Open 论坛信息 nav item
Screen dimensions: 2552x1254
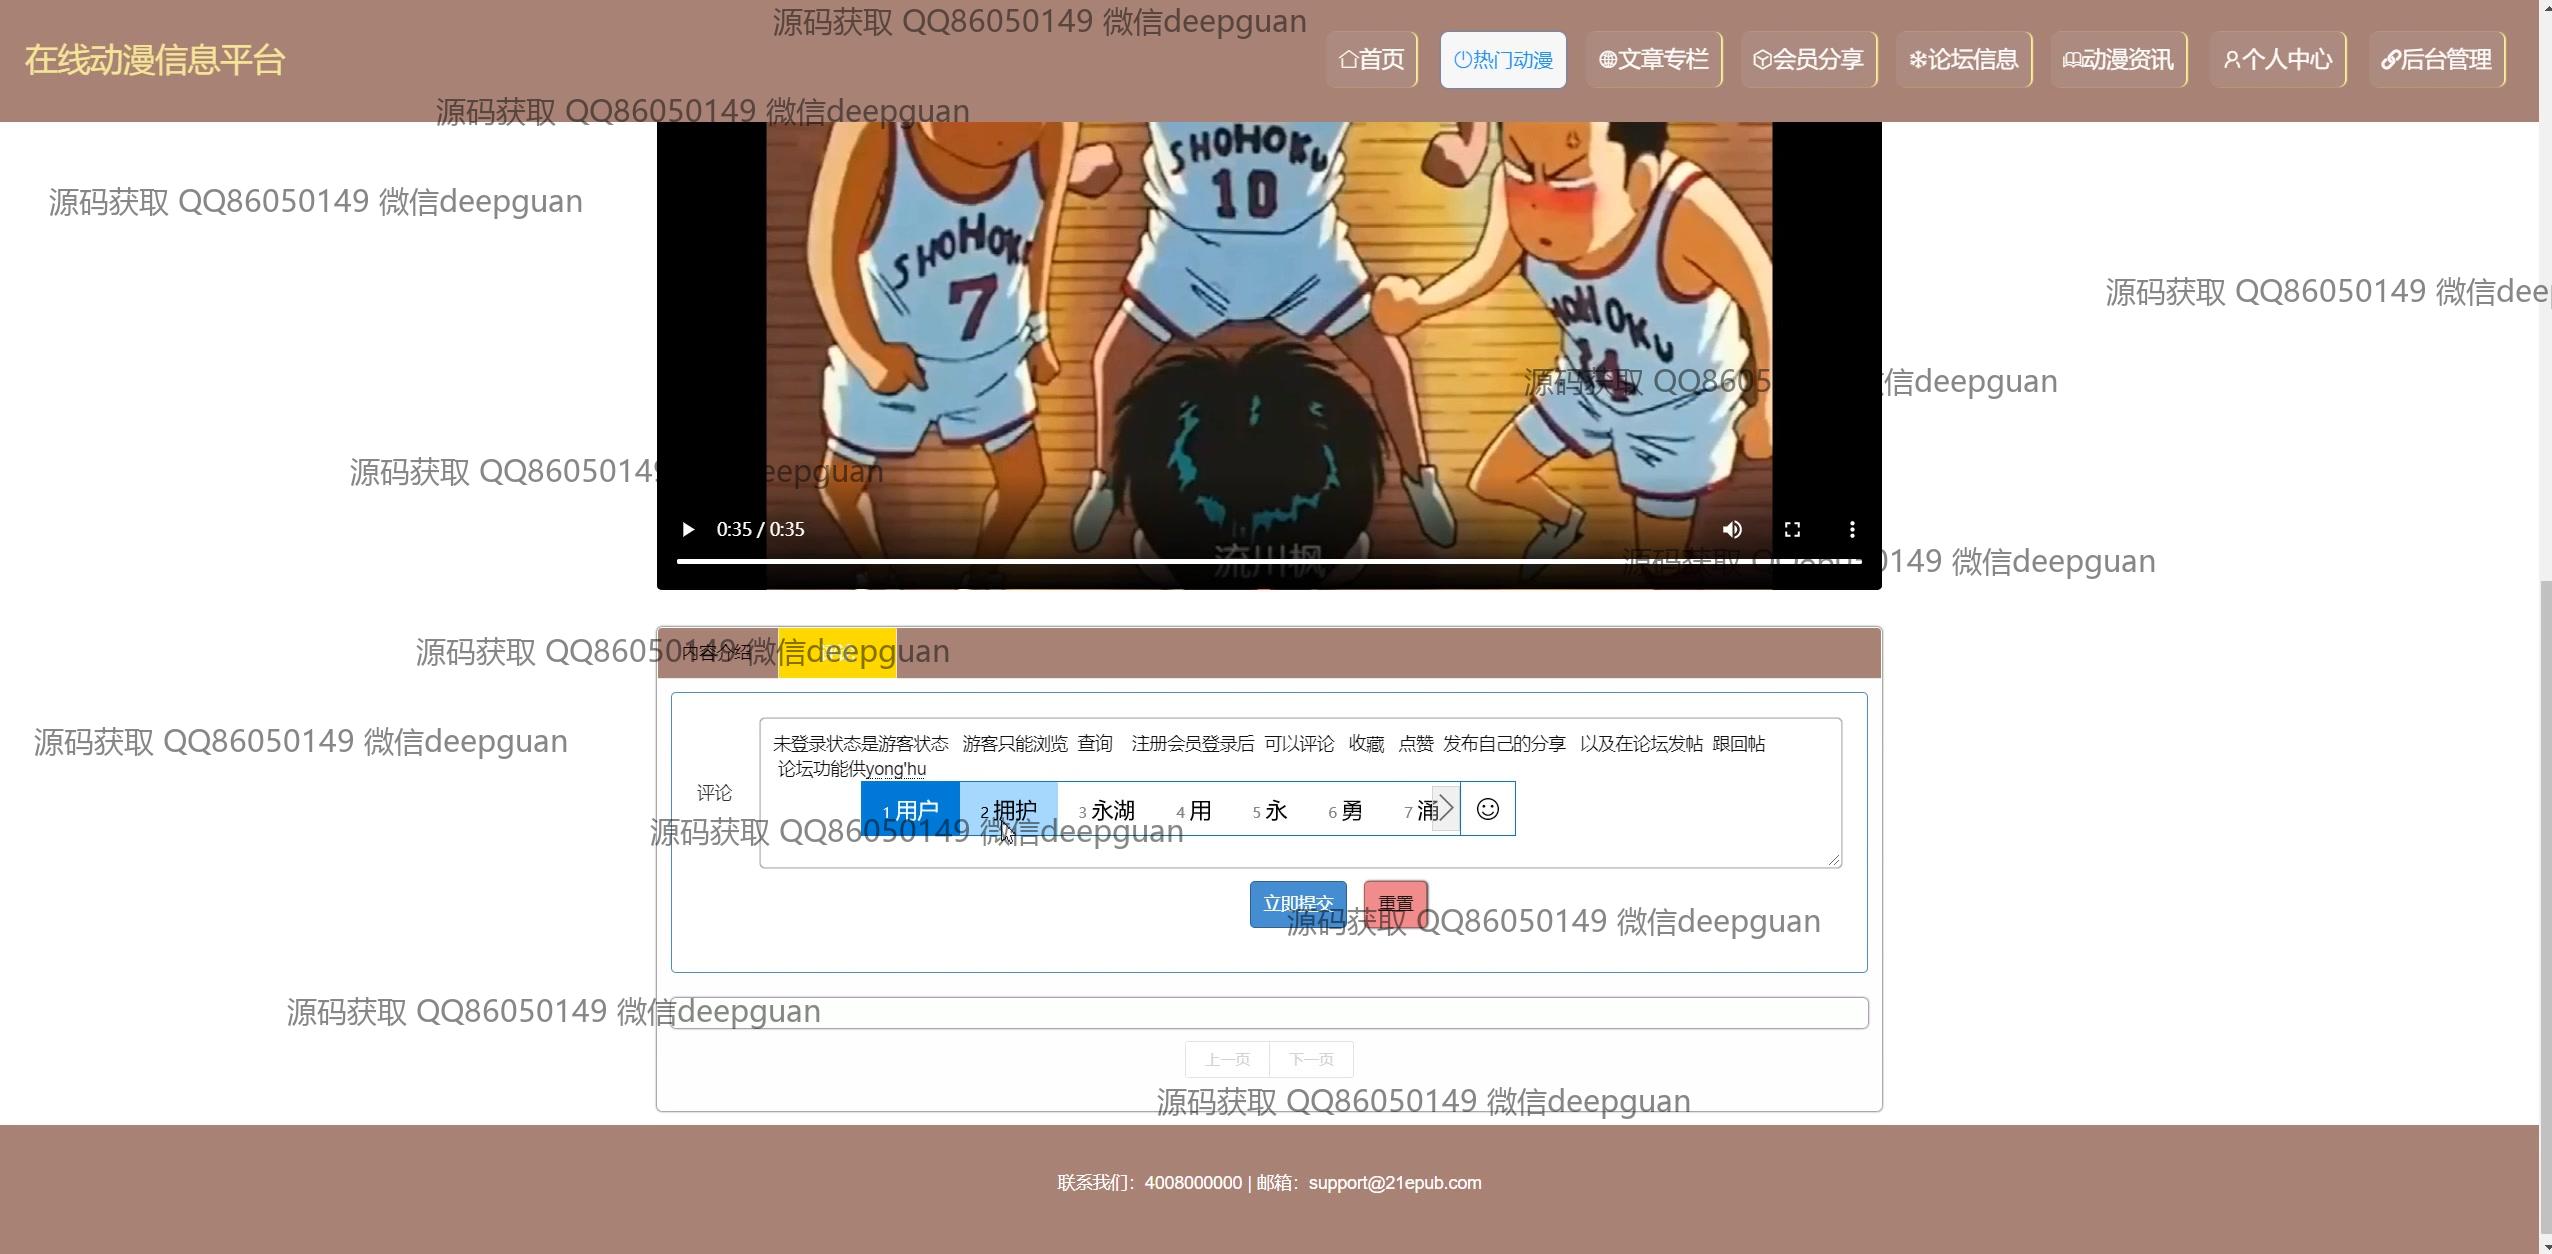[x=1964, y=60]
